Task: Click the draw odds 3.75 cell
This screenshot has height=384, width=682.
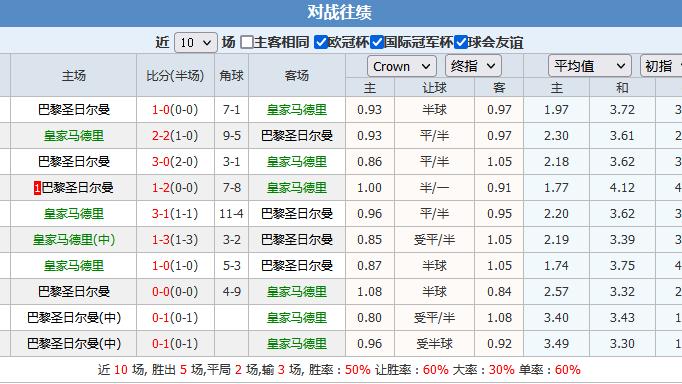Action: point(622,266)
